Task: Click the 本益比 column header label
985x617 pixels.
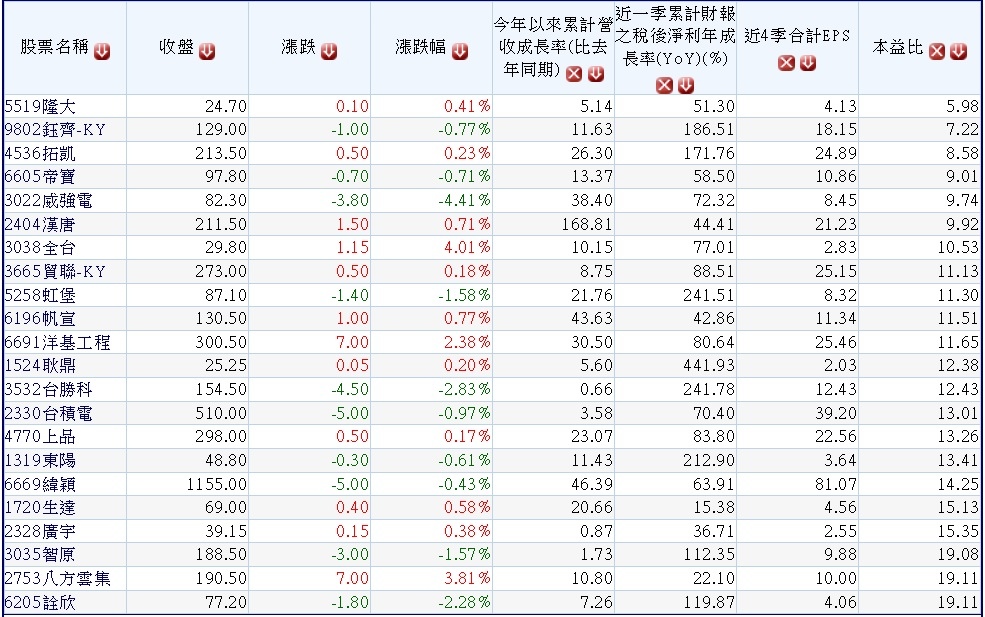Action: point(898,48)
